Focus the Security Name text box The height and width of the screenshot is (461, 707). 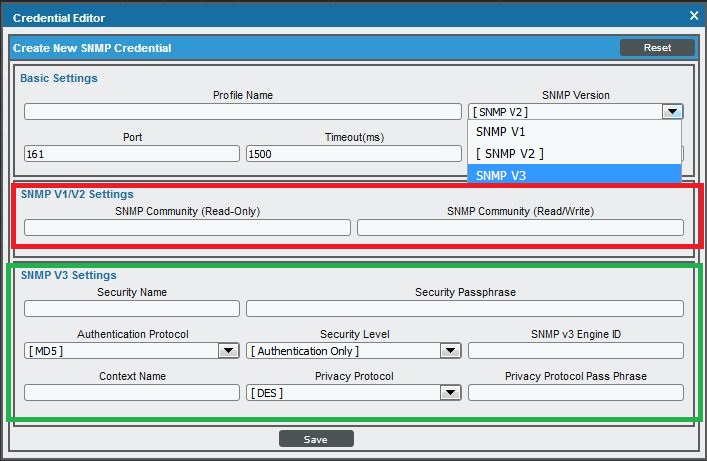pos(132,309)
